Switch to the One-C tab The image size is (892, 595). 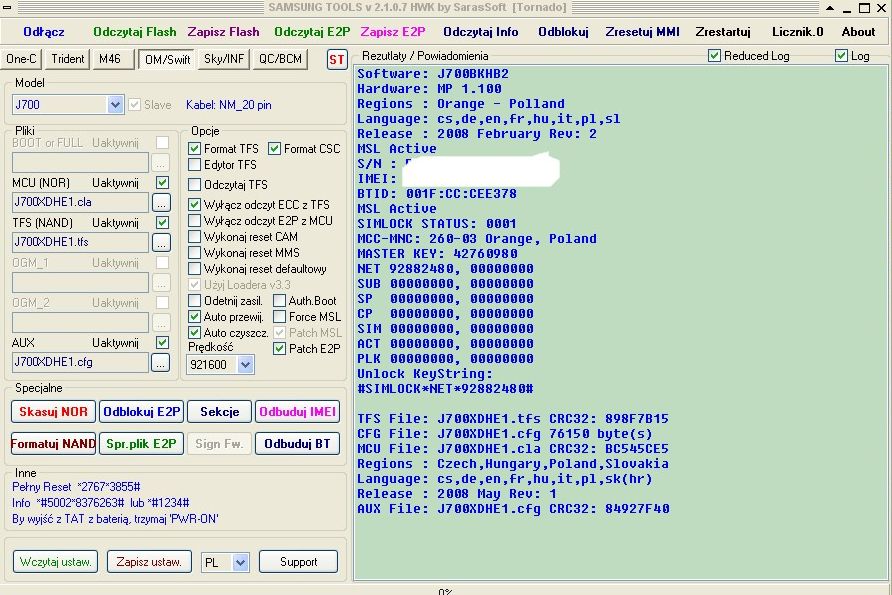pyautogui.click(x=21, y=59)
